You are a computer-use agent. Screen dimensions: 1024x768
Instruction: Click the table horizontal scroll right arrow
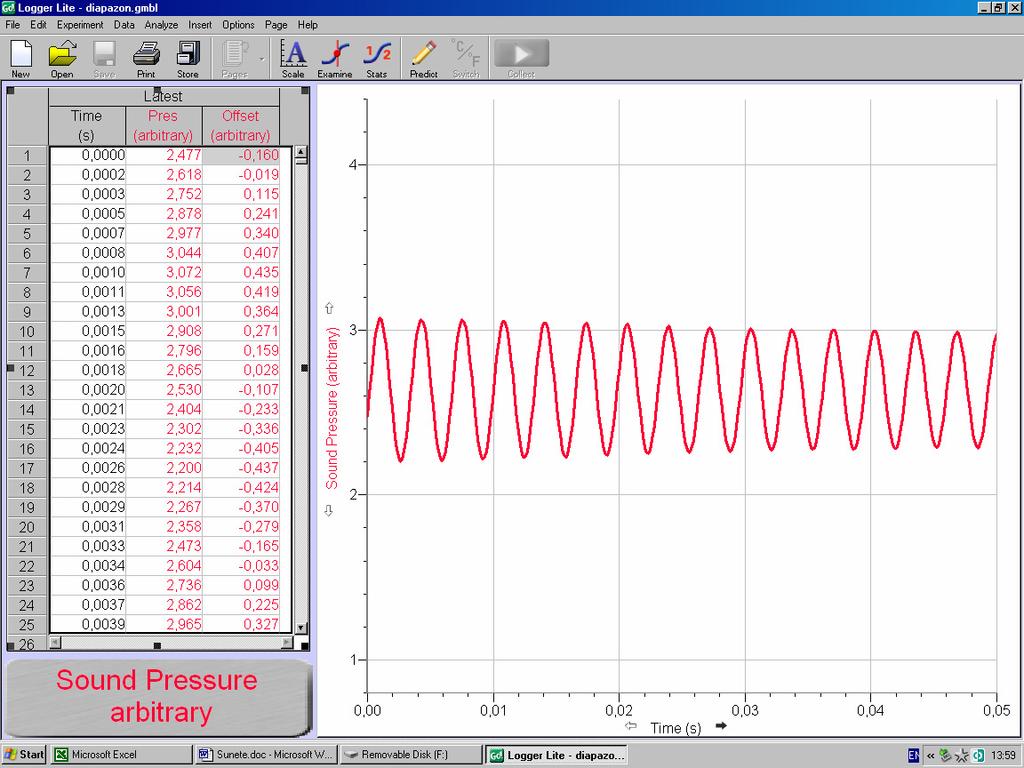point(287,643)
